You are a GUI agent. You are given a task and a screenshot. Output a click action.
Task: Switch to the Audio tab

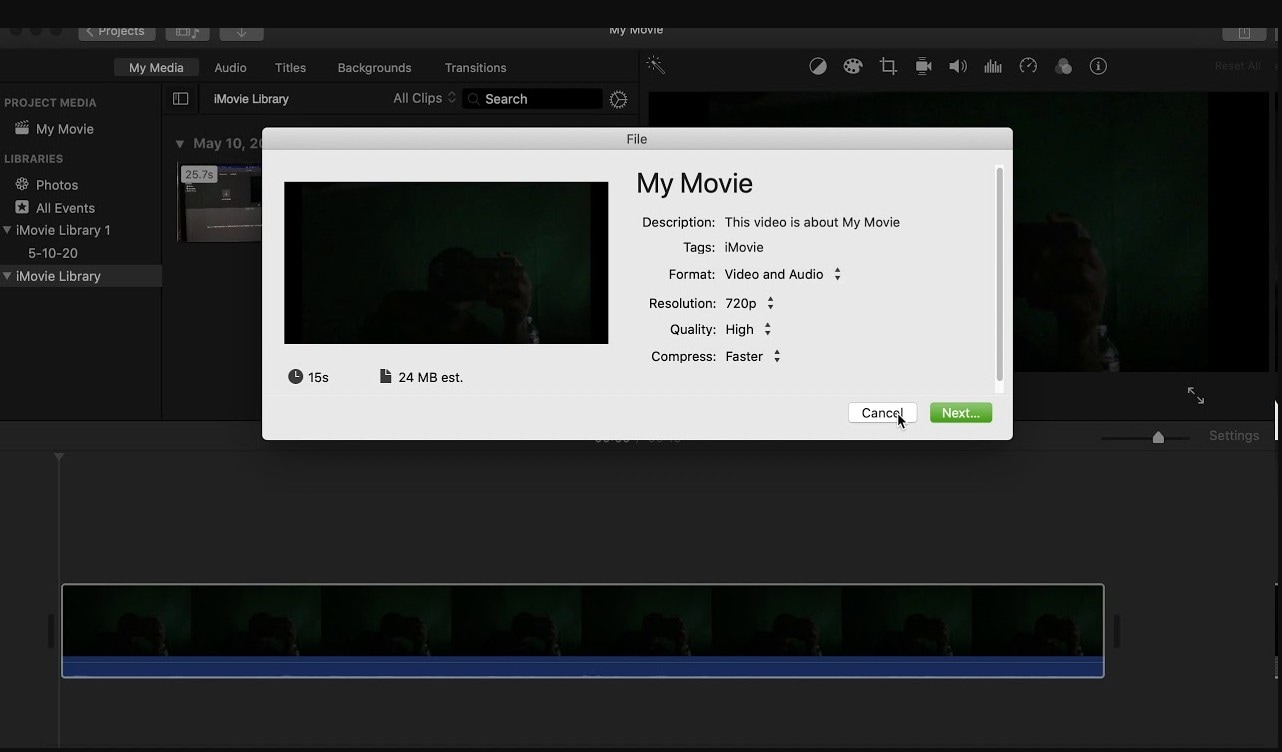point(229,67)
